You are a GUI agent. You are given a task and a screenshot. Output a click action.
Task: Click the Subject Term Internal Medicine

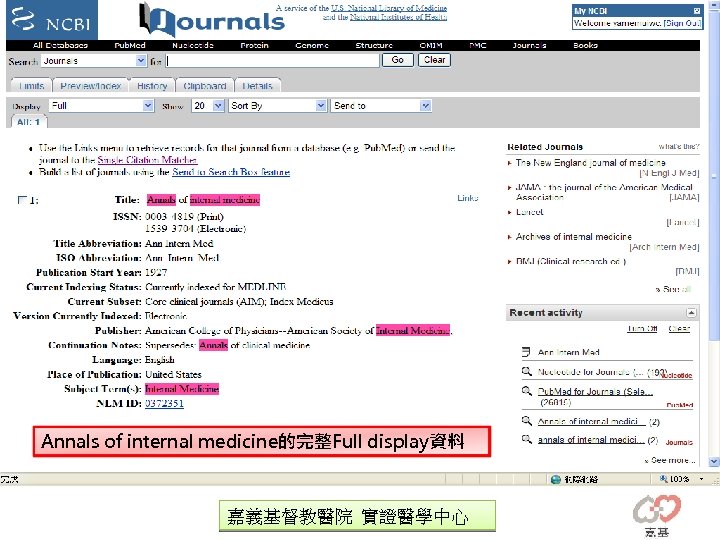(x=182, y=389)
